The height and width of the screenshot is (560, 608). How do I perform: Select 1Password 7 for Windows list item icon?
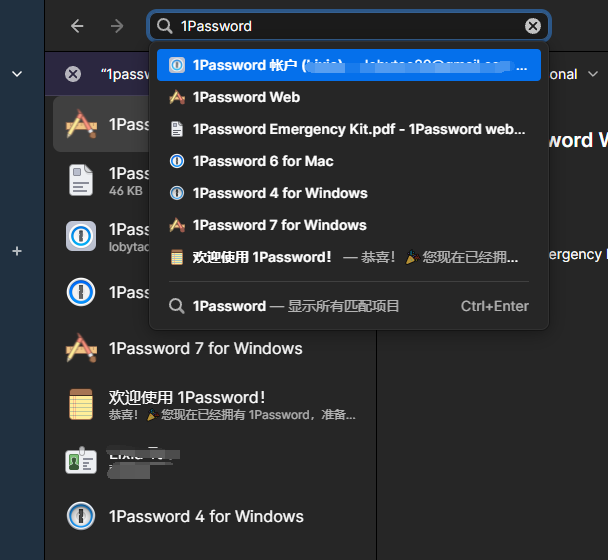coord(81,349)
